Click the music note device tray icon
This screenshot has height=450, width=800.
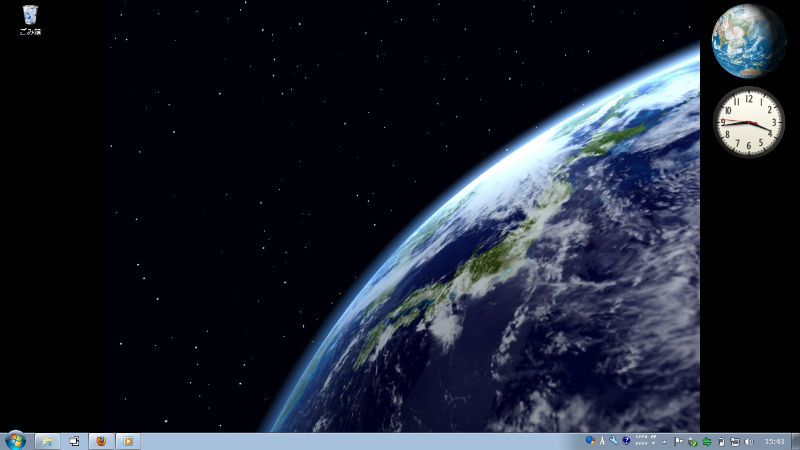(721, 442)
